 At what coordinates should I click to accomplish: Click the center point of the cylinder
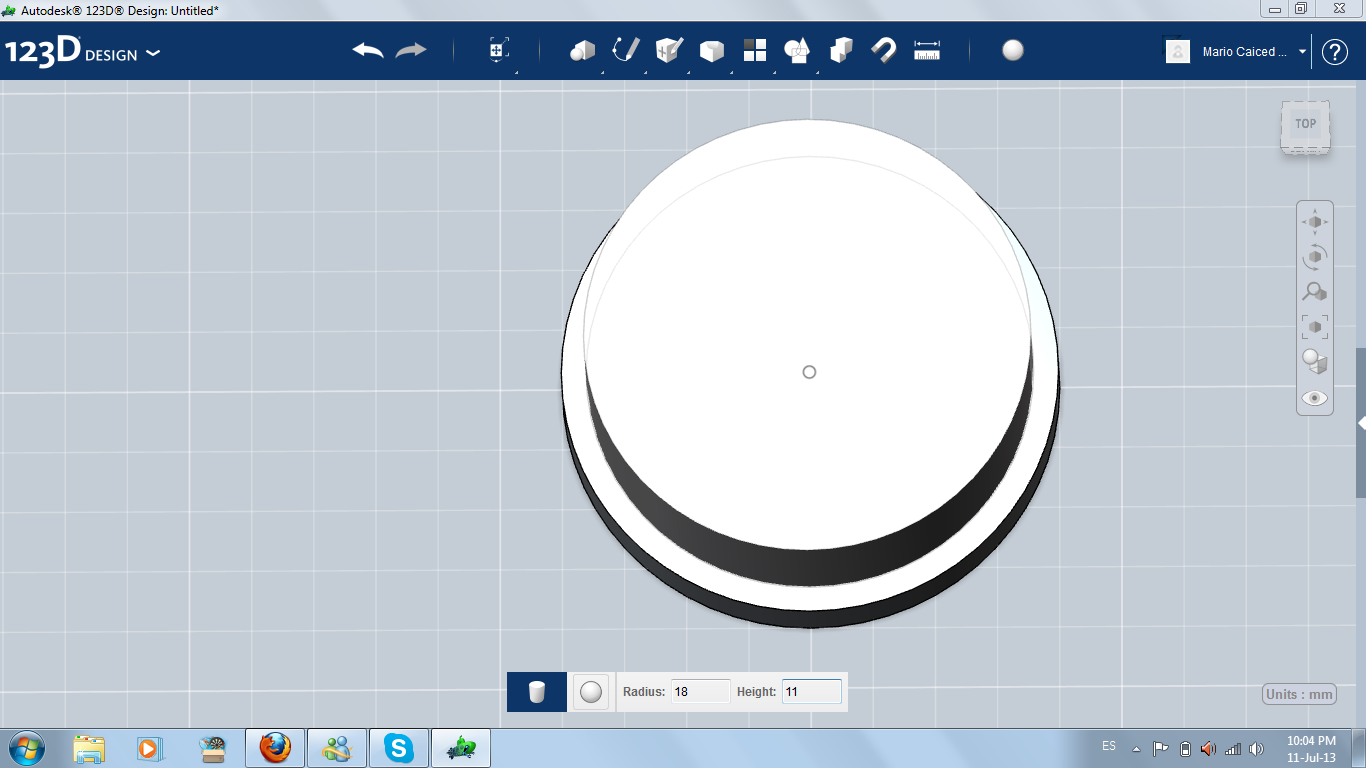coord(809,372)
